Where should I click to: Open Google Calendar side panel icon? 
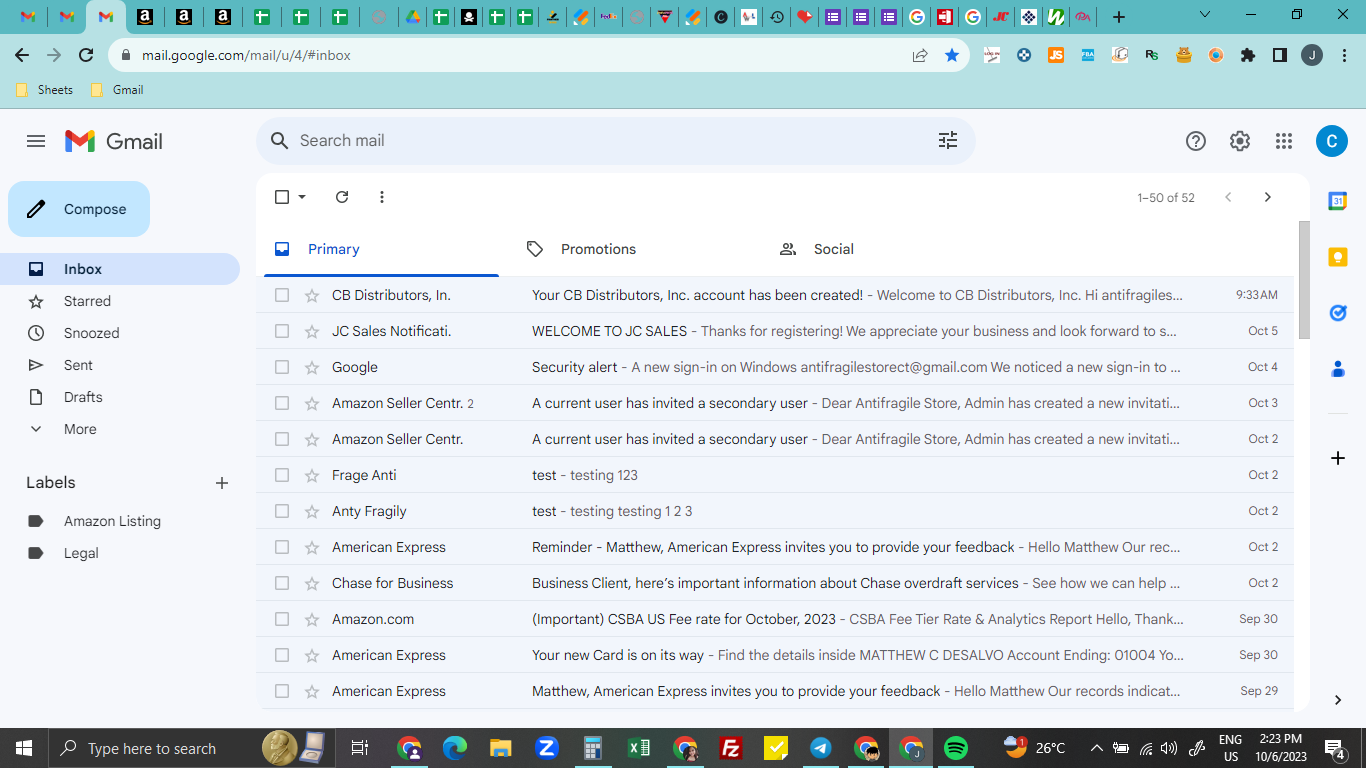tap(1338, 201)
